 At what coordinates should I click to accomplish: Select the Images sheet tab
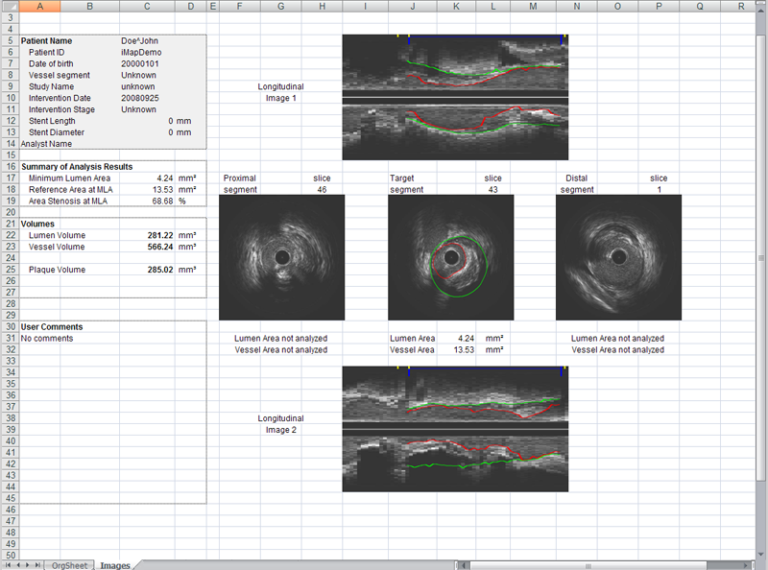[114, 565]
